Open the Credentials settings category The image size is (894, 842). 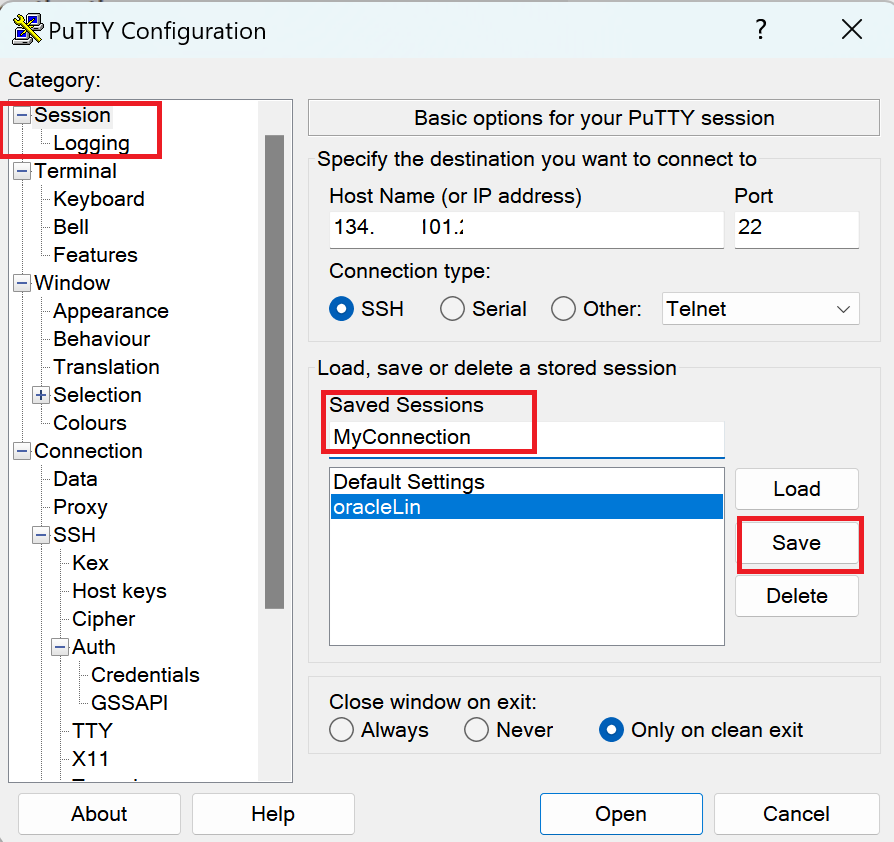(x=145, y=675)
